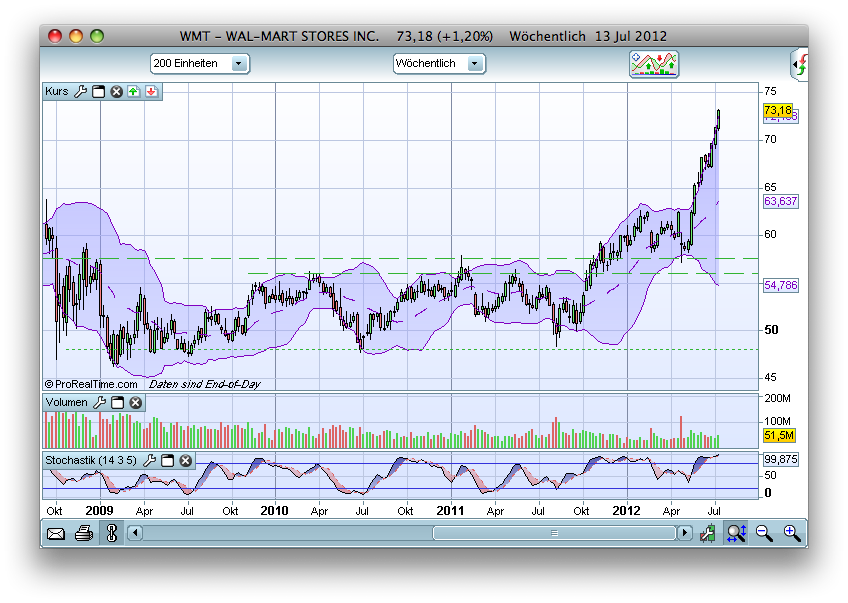Click the 45 price axis label

click(770, 377)
